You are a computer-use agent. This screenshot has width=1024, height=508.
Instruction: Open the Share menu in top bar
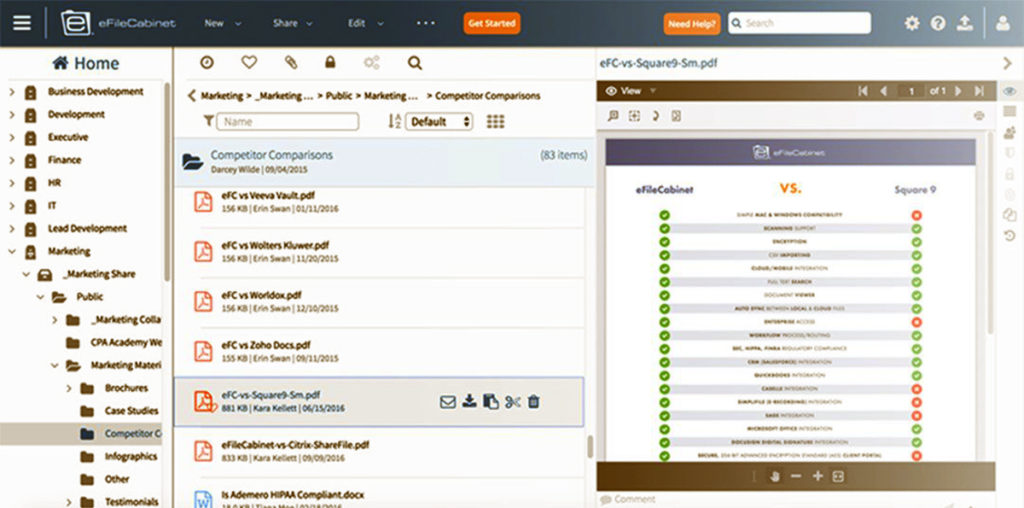[292, 23]
